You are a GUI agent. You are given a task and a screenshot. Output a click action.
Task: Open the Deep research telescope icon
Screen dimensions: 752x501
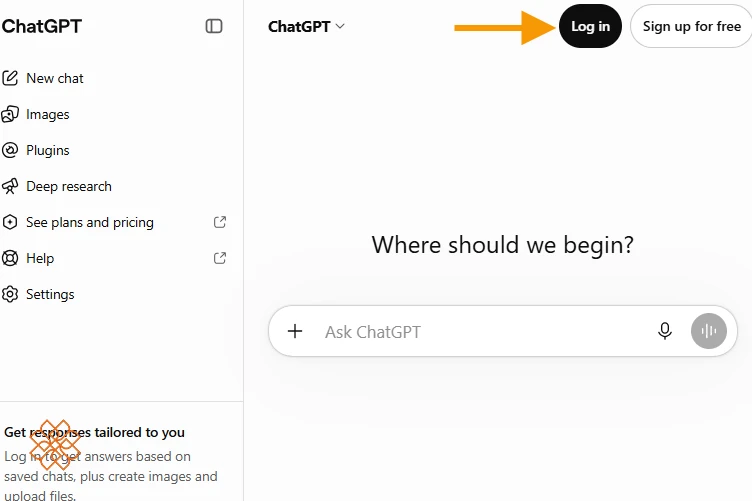click(10, 186)
